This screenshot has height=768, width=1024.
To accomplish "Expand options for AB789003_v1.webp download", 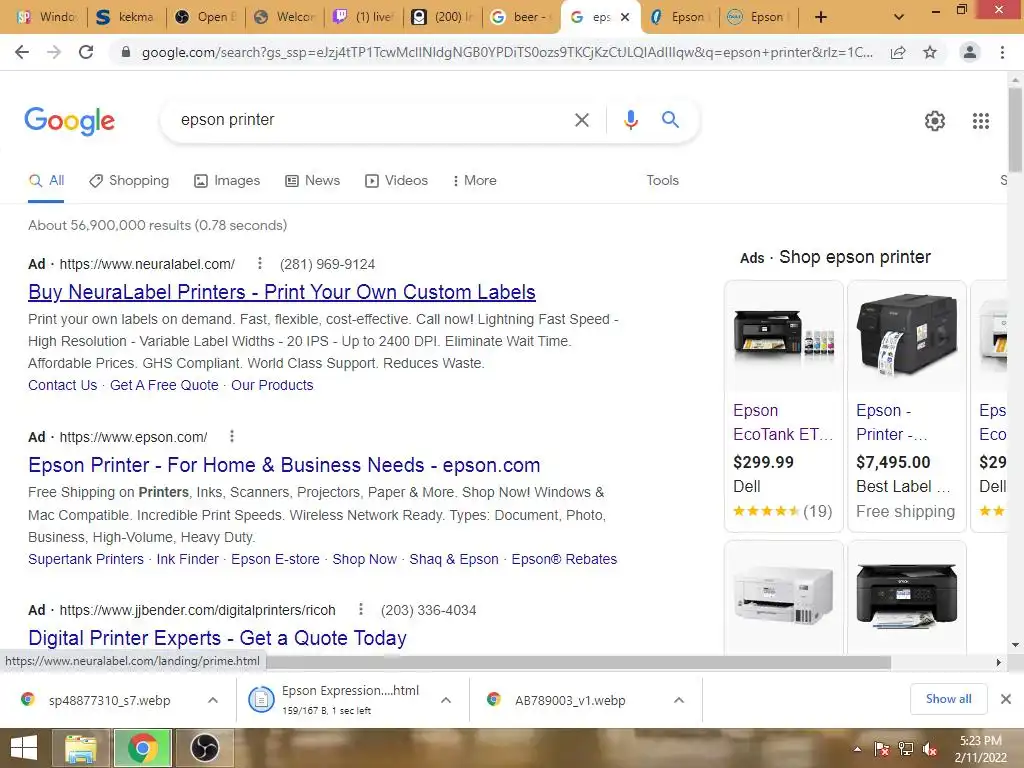I will [679, 700].
